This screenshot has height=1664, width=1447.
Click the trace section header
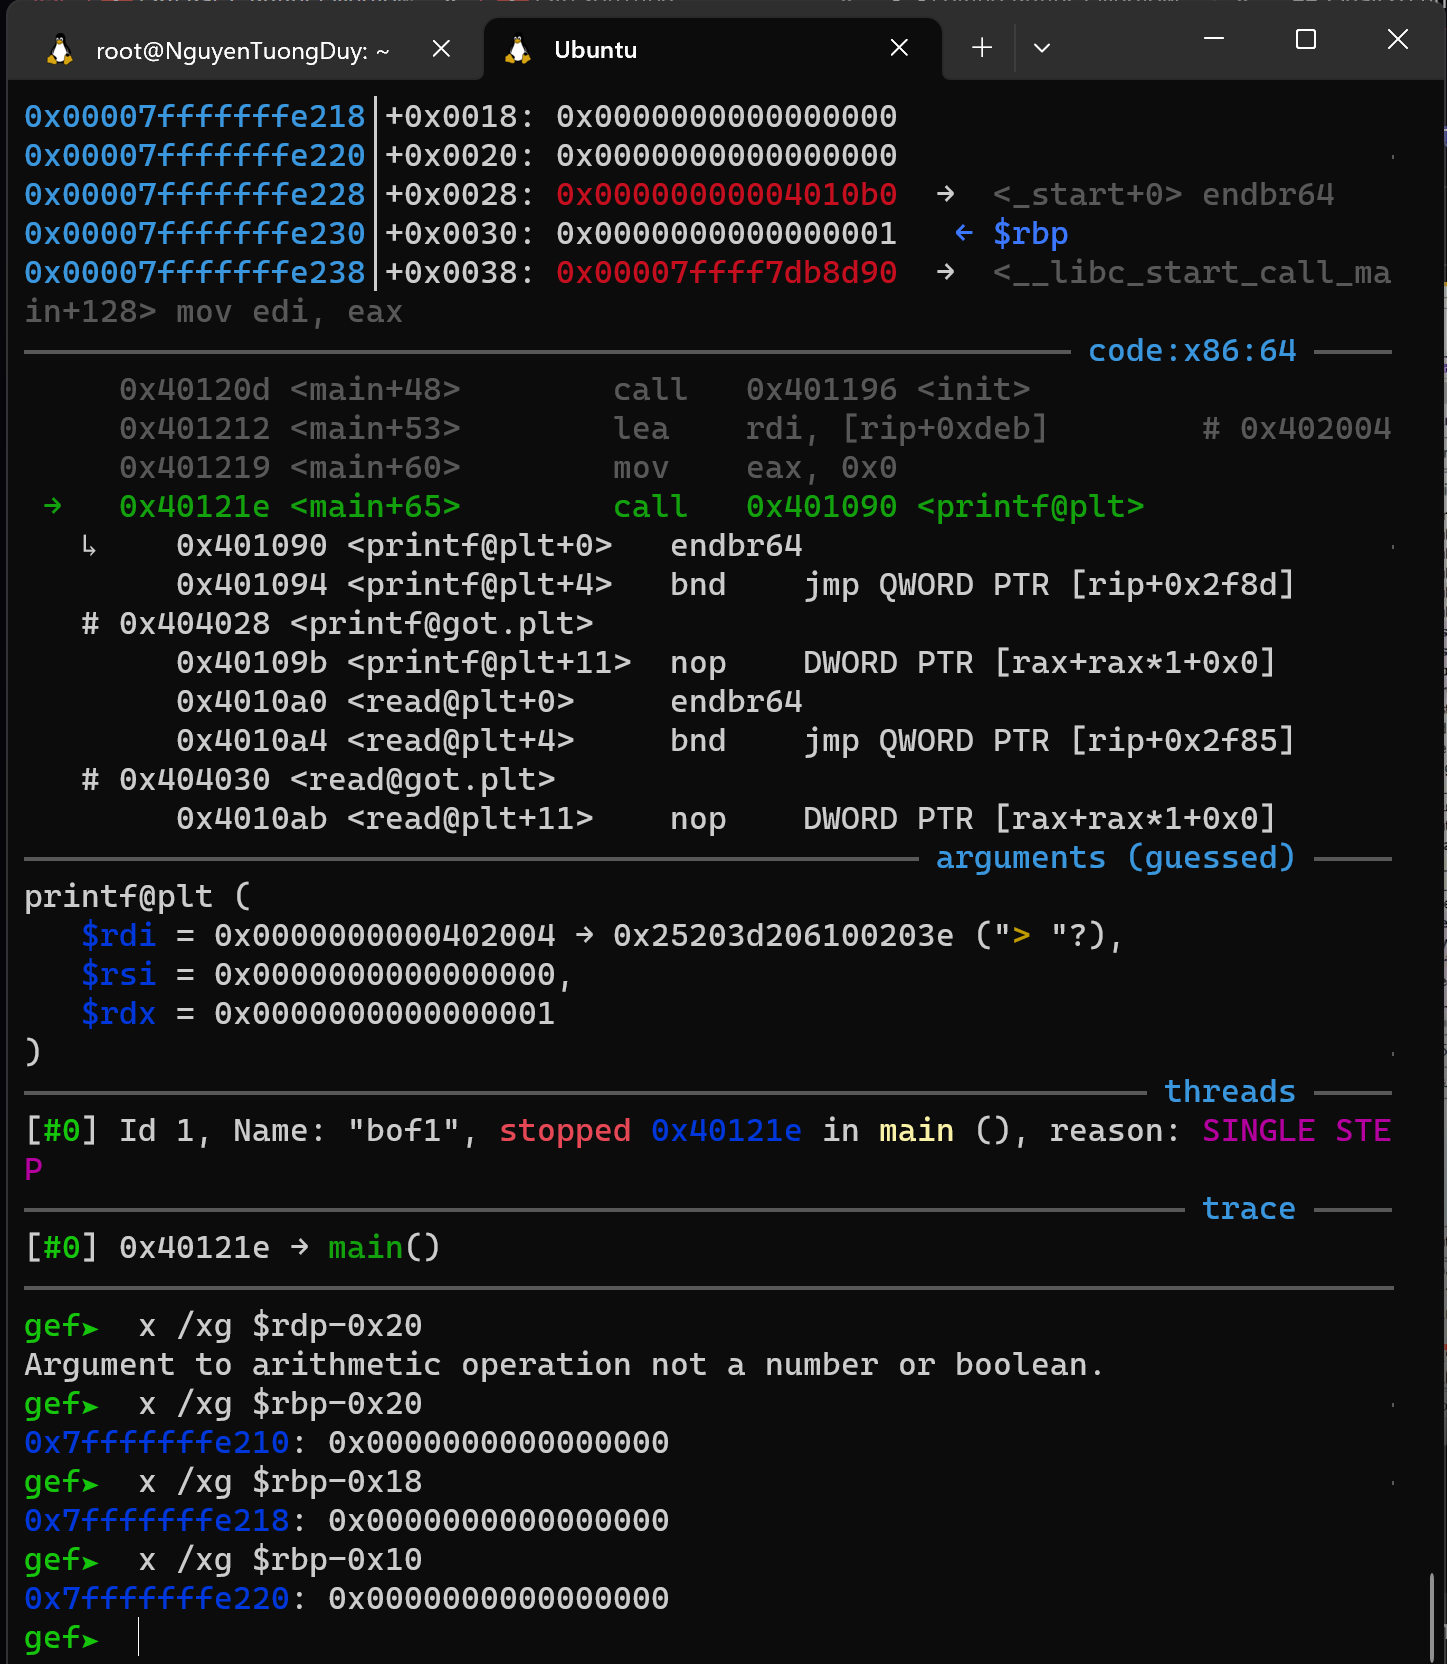1249,1209
